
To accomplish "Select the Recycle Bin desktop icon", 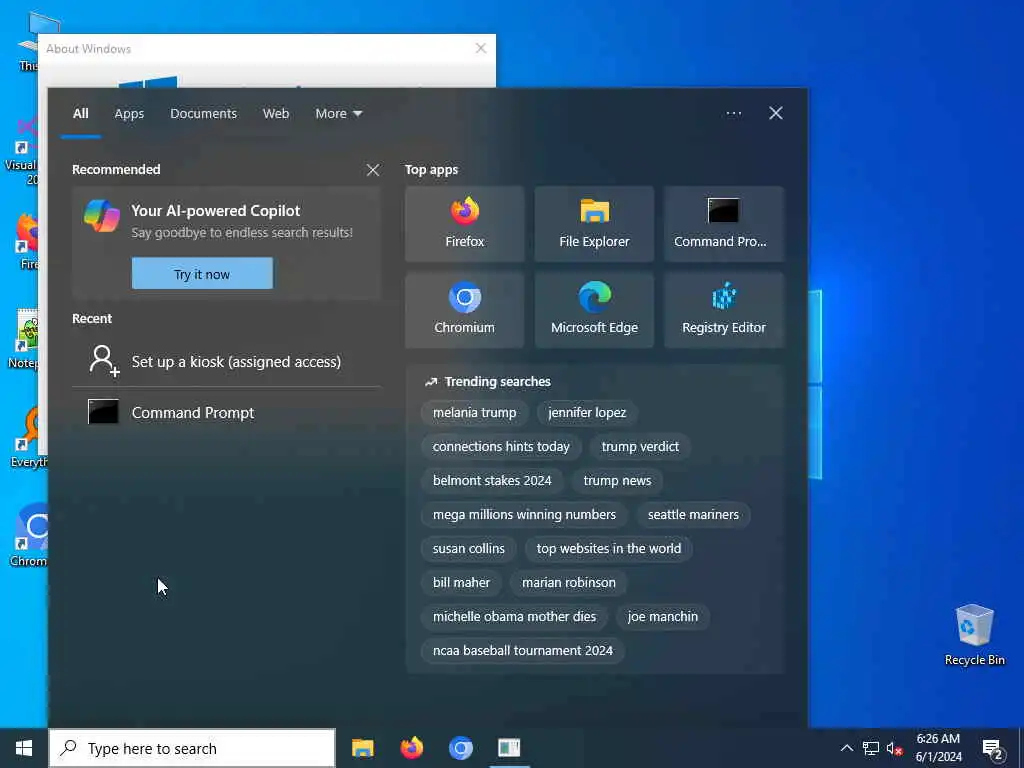I will tap(974, 635).
